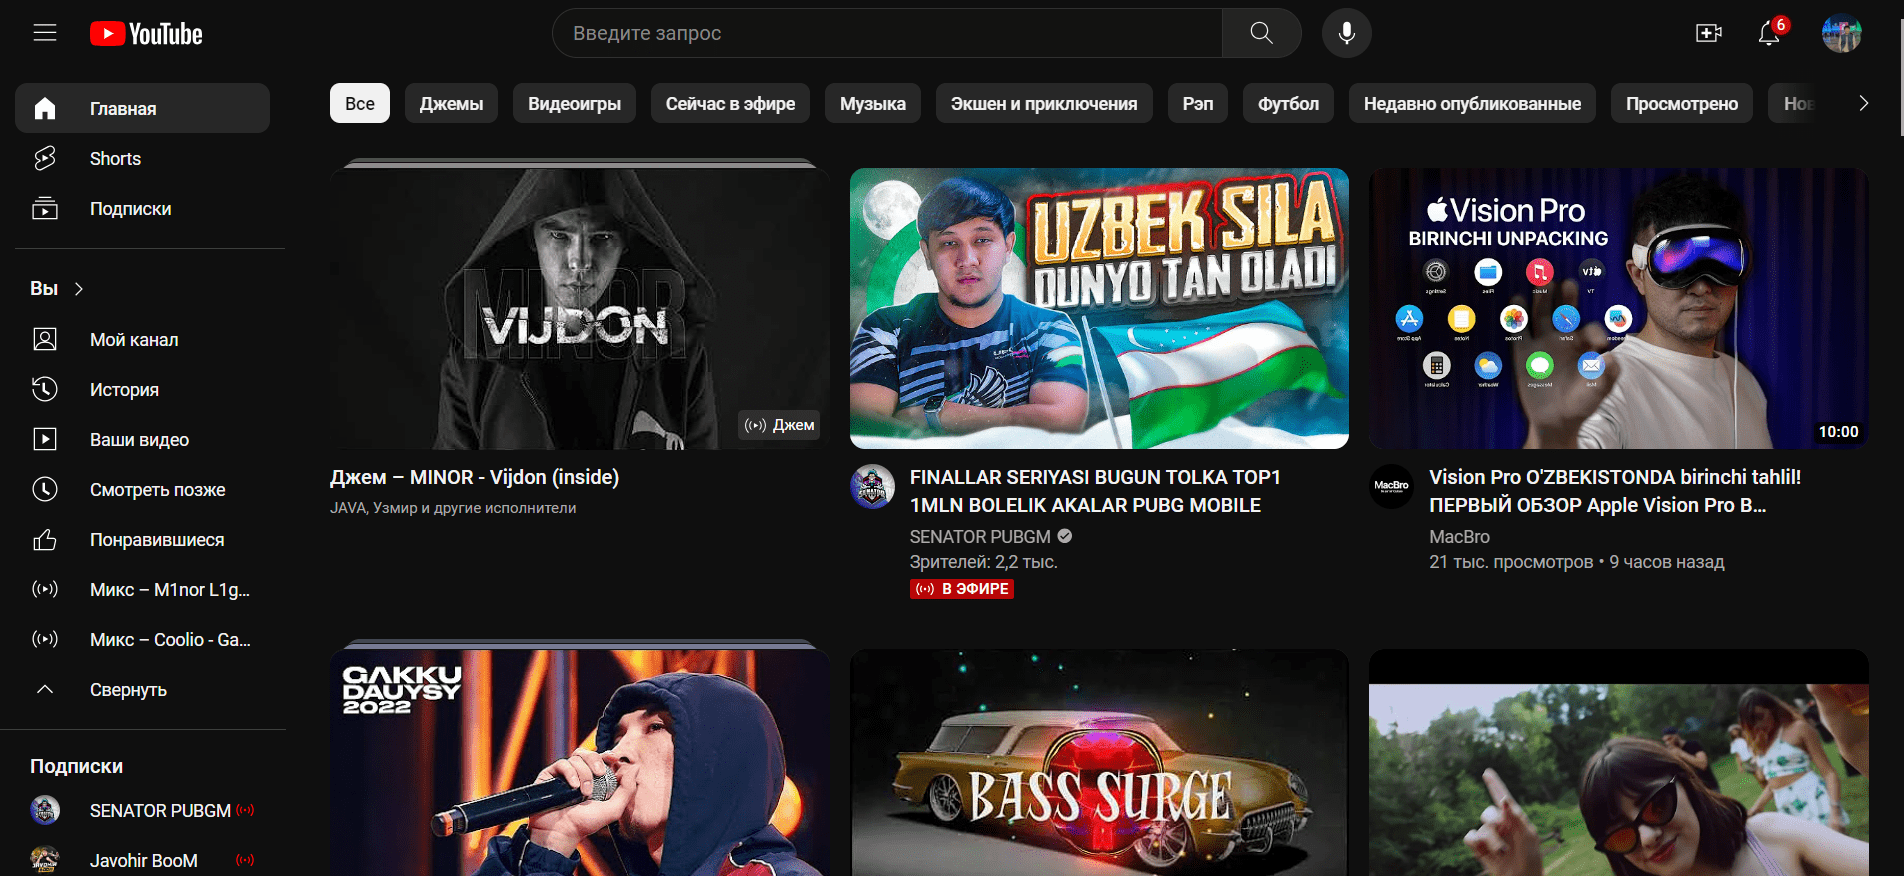
Task: Click the Мой канал icon
Action: 45,339
